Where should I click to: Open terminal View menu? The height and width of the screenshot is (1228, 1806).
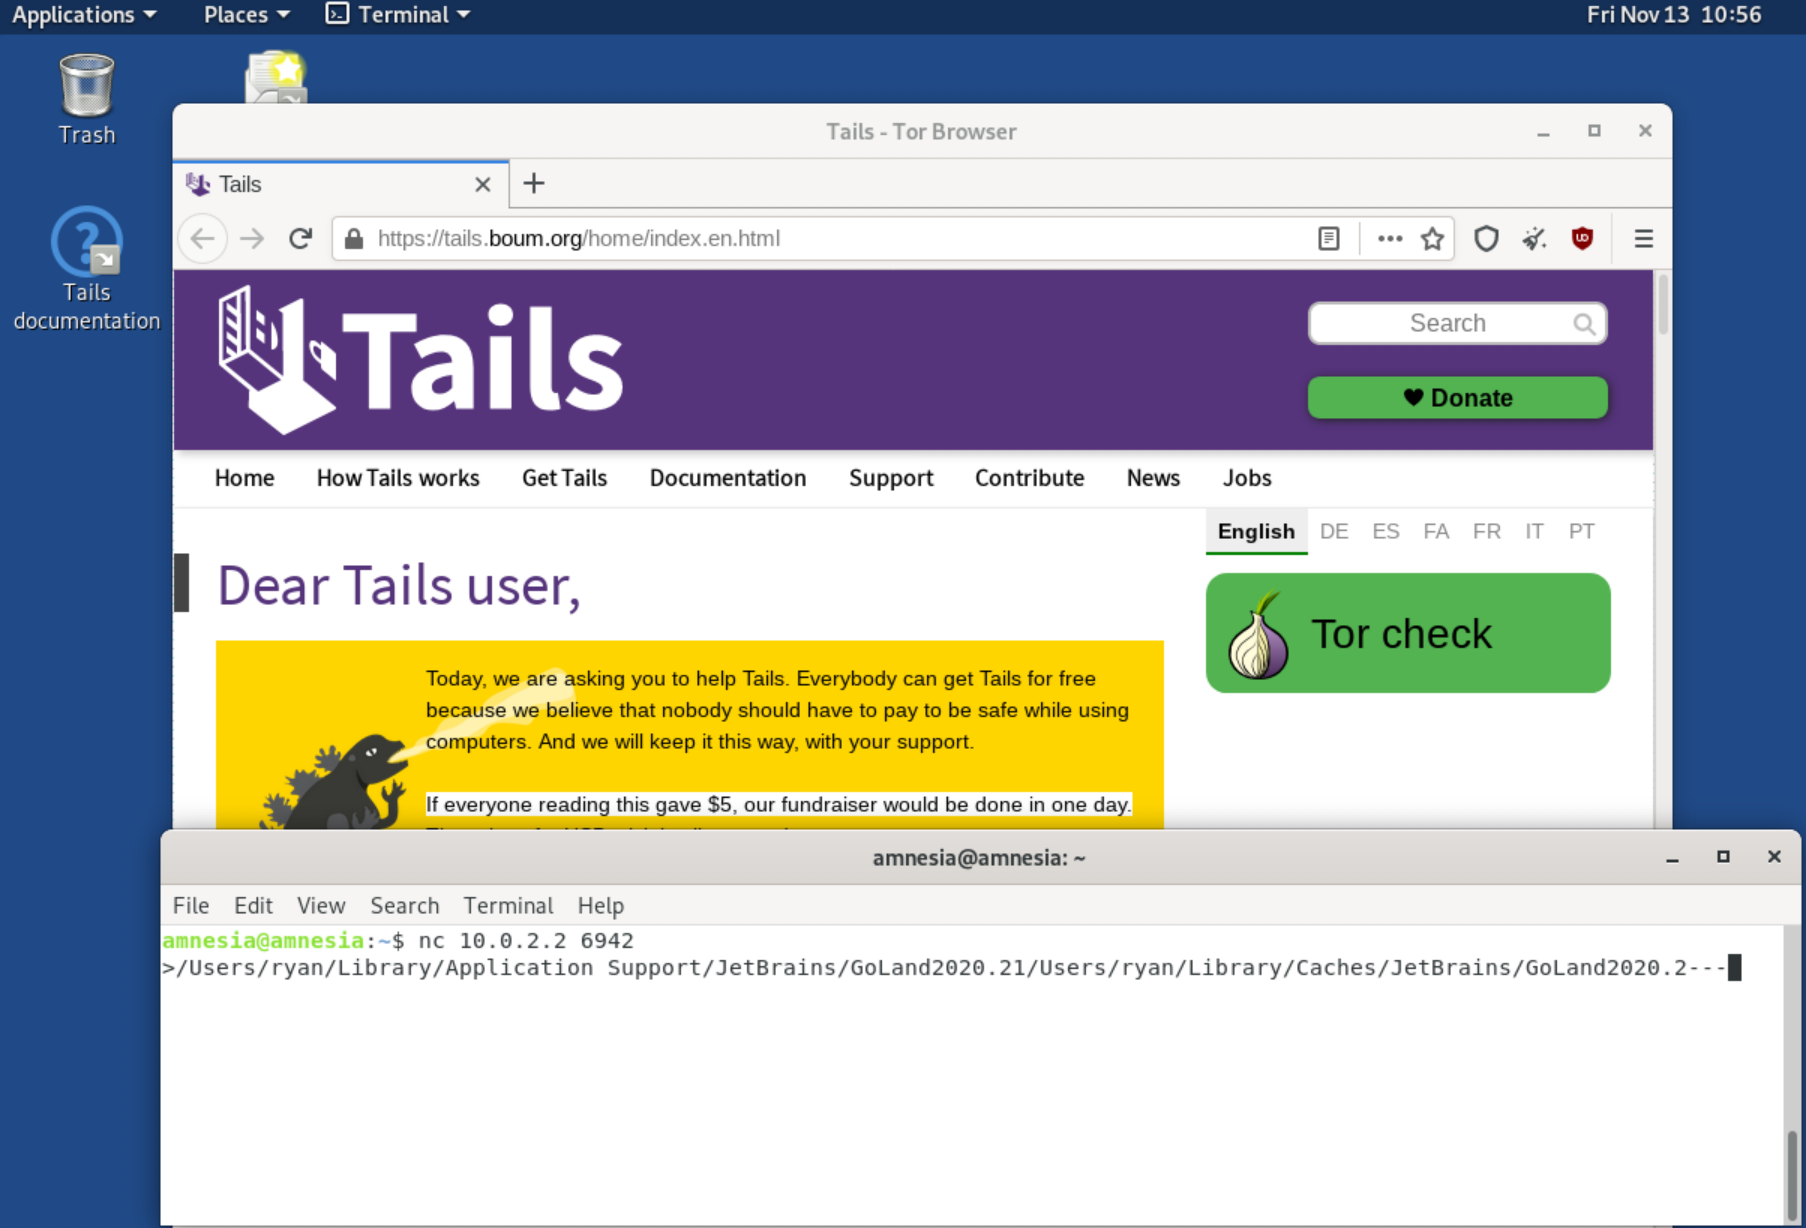click(321, 906)
